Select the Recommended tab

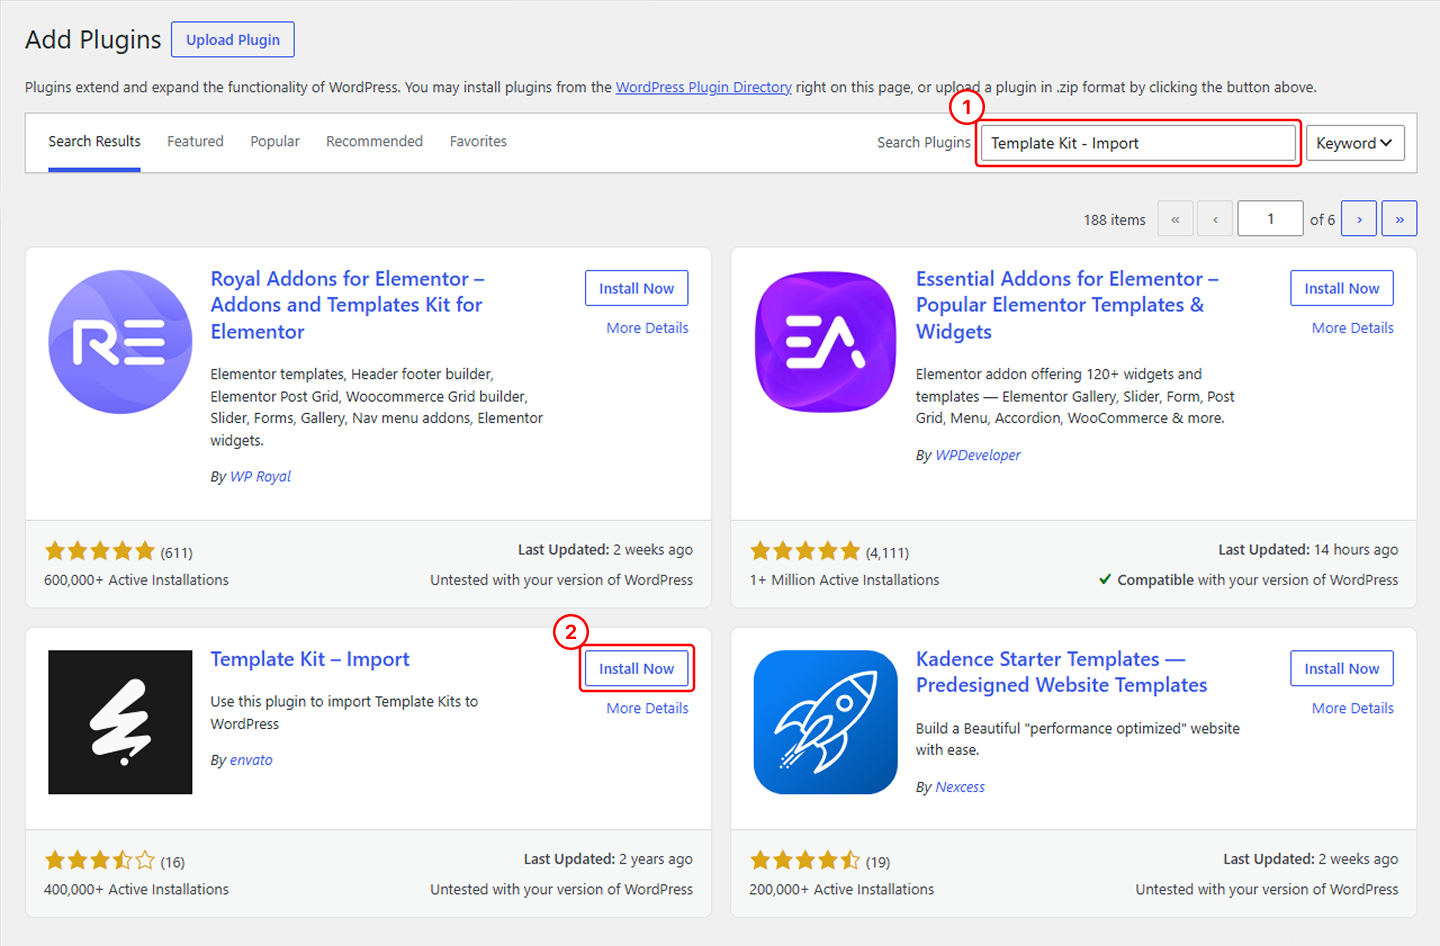click(x=374, y=141)
